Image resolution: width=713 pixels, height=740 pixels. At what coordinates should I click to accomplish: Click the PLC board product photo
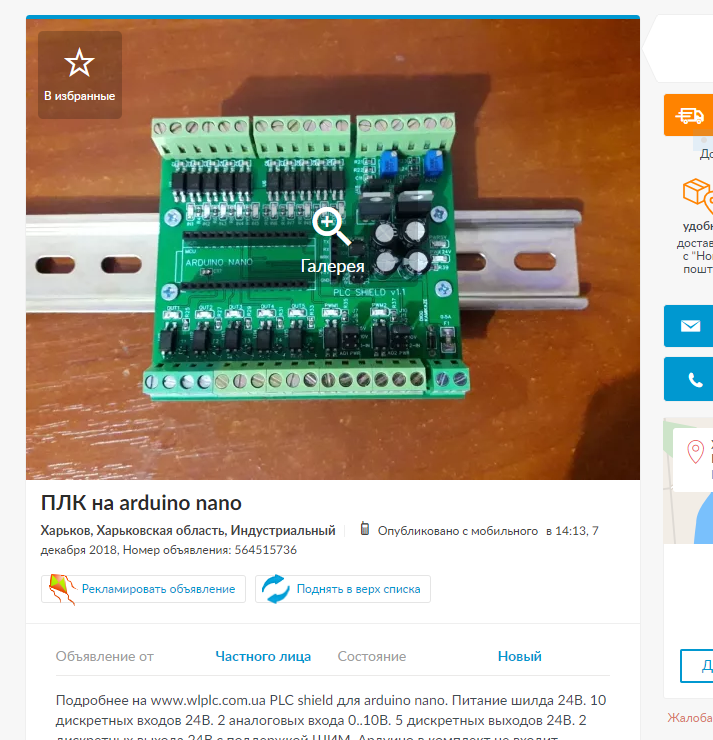coord(333,249)
